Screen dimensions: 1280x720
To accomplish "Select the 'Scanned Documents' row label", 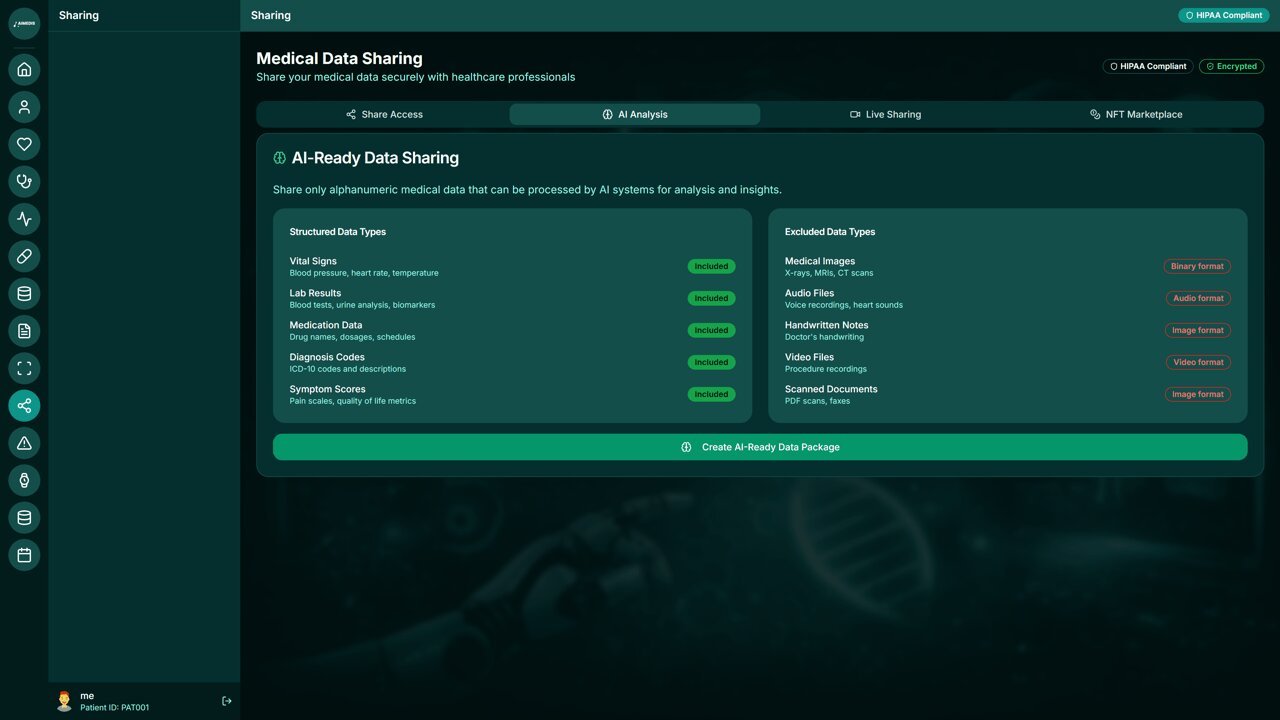I will [x=831, y=389].
